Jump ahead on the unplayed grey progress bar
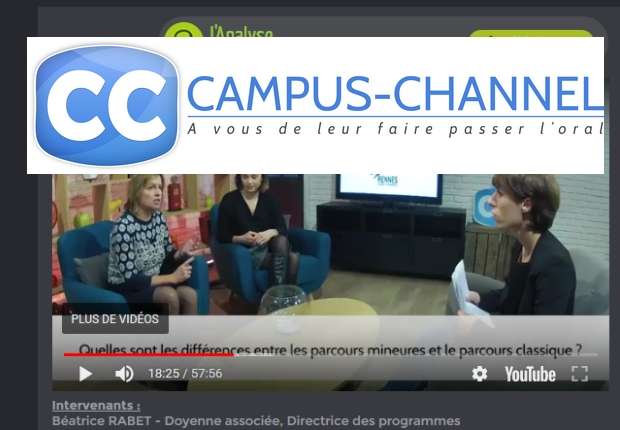This screenshot has height=430, width=620. point(415,354)
